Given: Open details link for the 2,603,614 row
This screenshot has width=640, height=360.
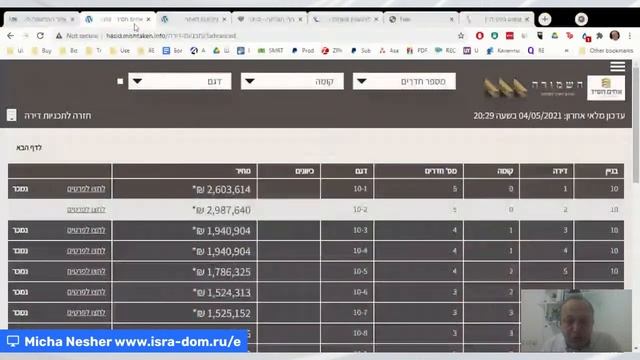Looking at the screenshot, I should [86, 189].
